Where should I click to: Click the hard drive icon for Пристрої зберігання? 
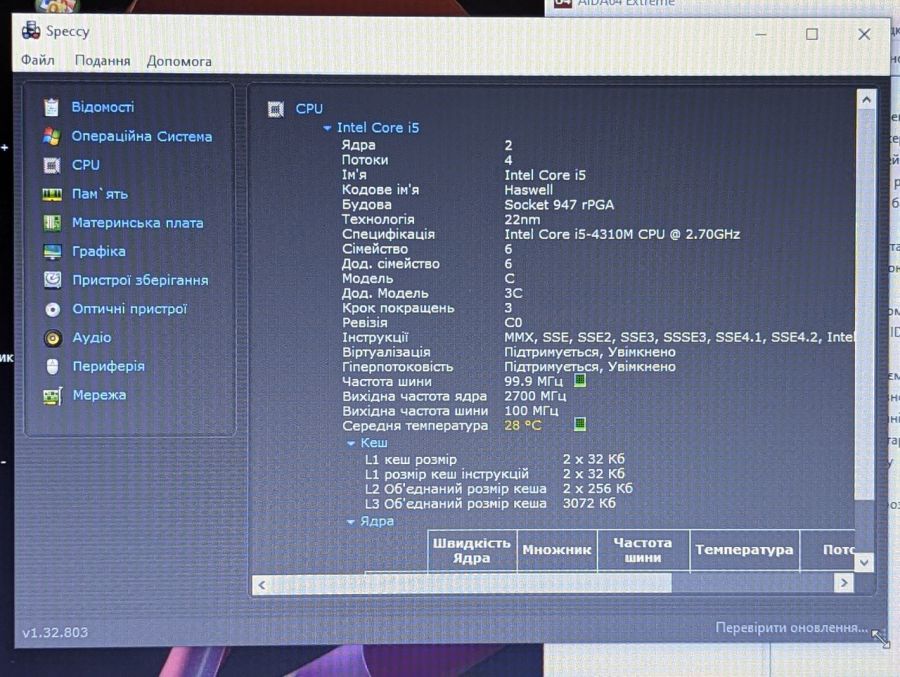pyautogui.click(x=52, y=280)
